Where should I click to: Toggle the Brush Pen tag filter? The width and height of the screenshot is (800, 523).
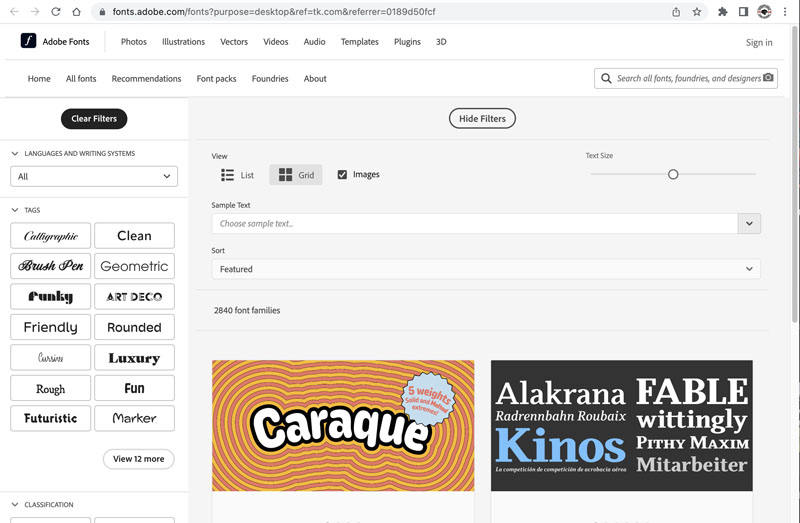(51, 266)
